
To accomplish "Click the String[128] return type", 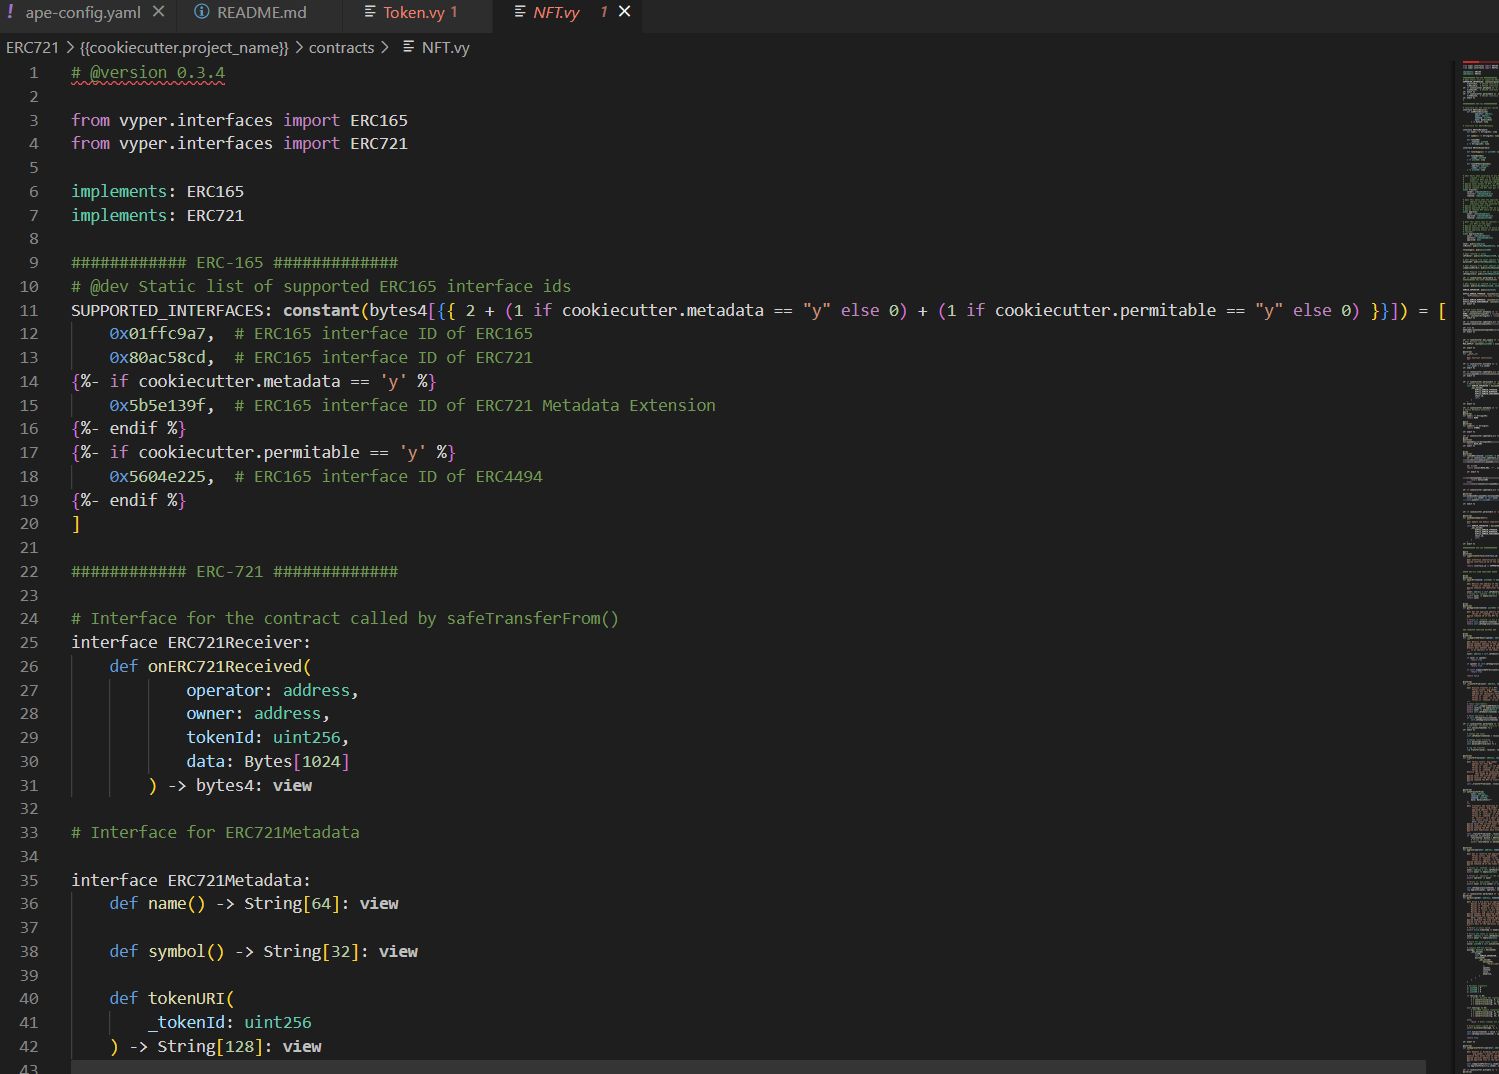I will (210, 1047).
